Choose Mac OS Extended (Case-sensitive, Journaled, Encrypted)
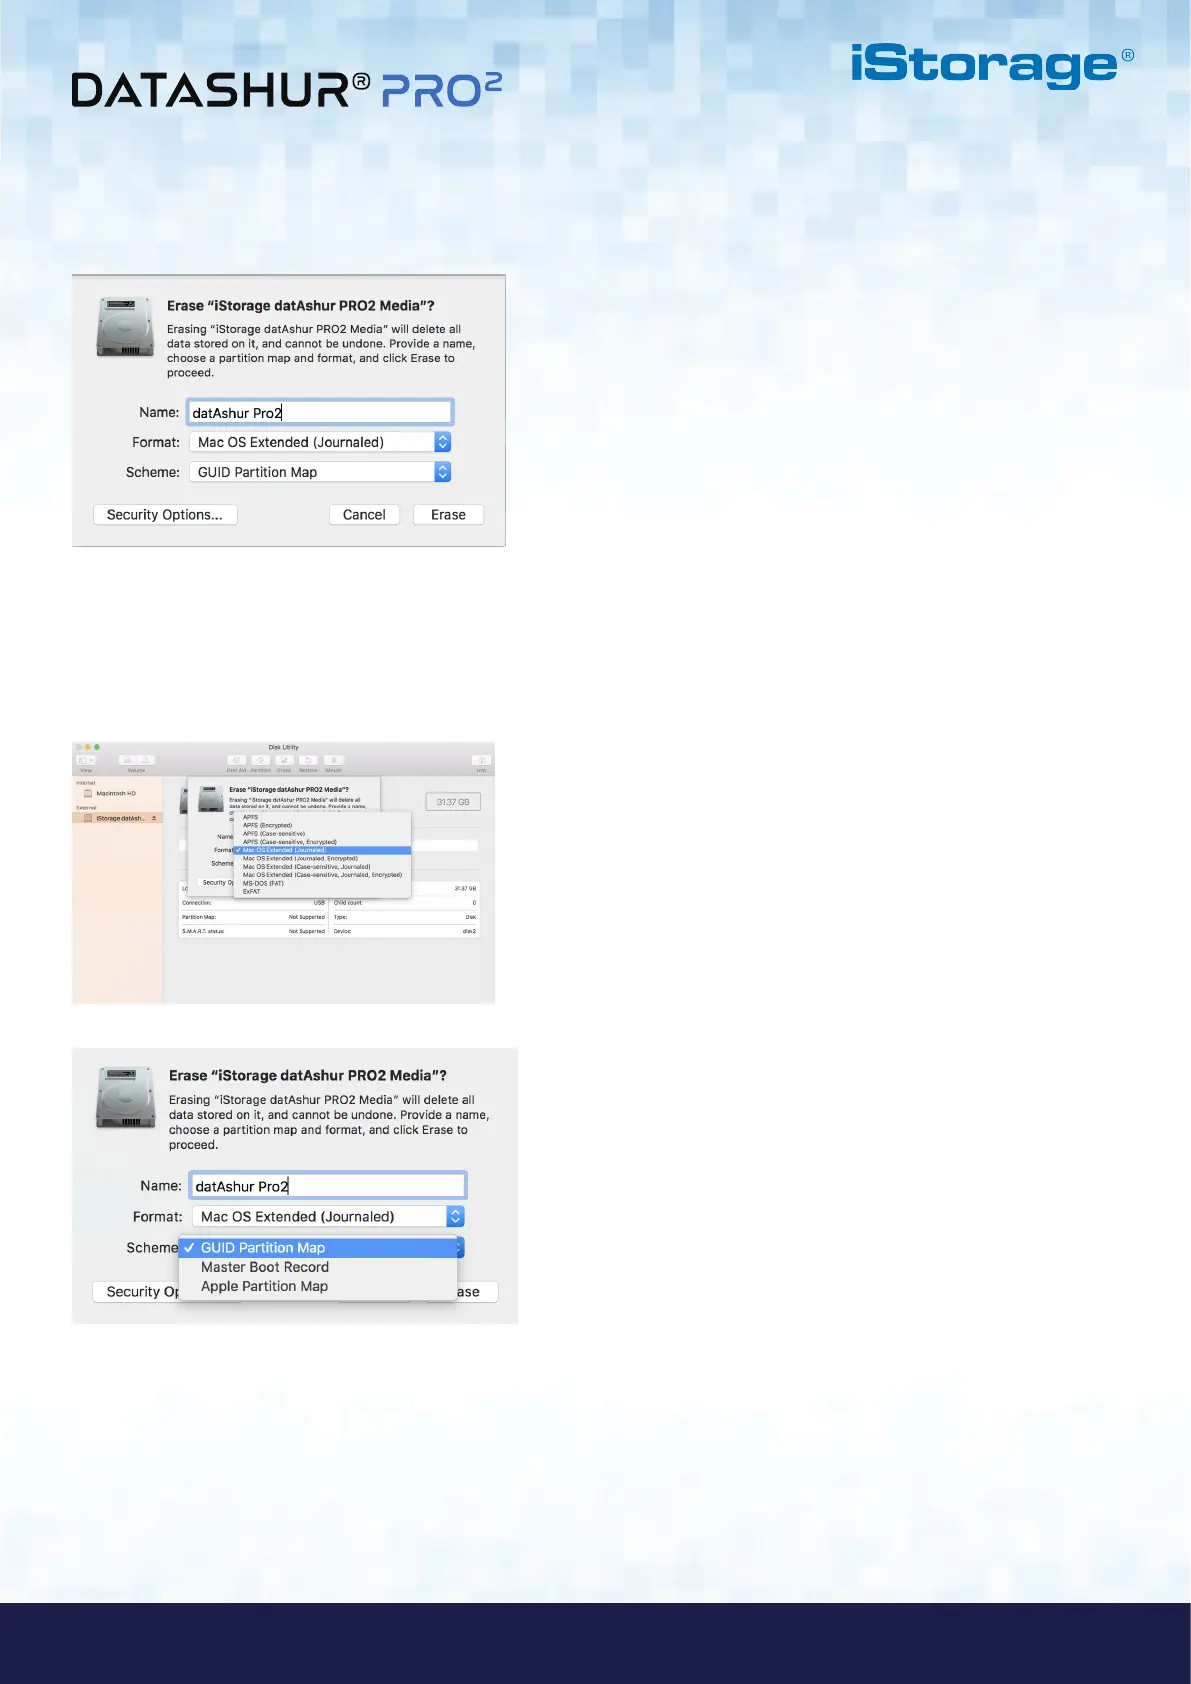 (x=322, y=875)
